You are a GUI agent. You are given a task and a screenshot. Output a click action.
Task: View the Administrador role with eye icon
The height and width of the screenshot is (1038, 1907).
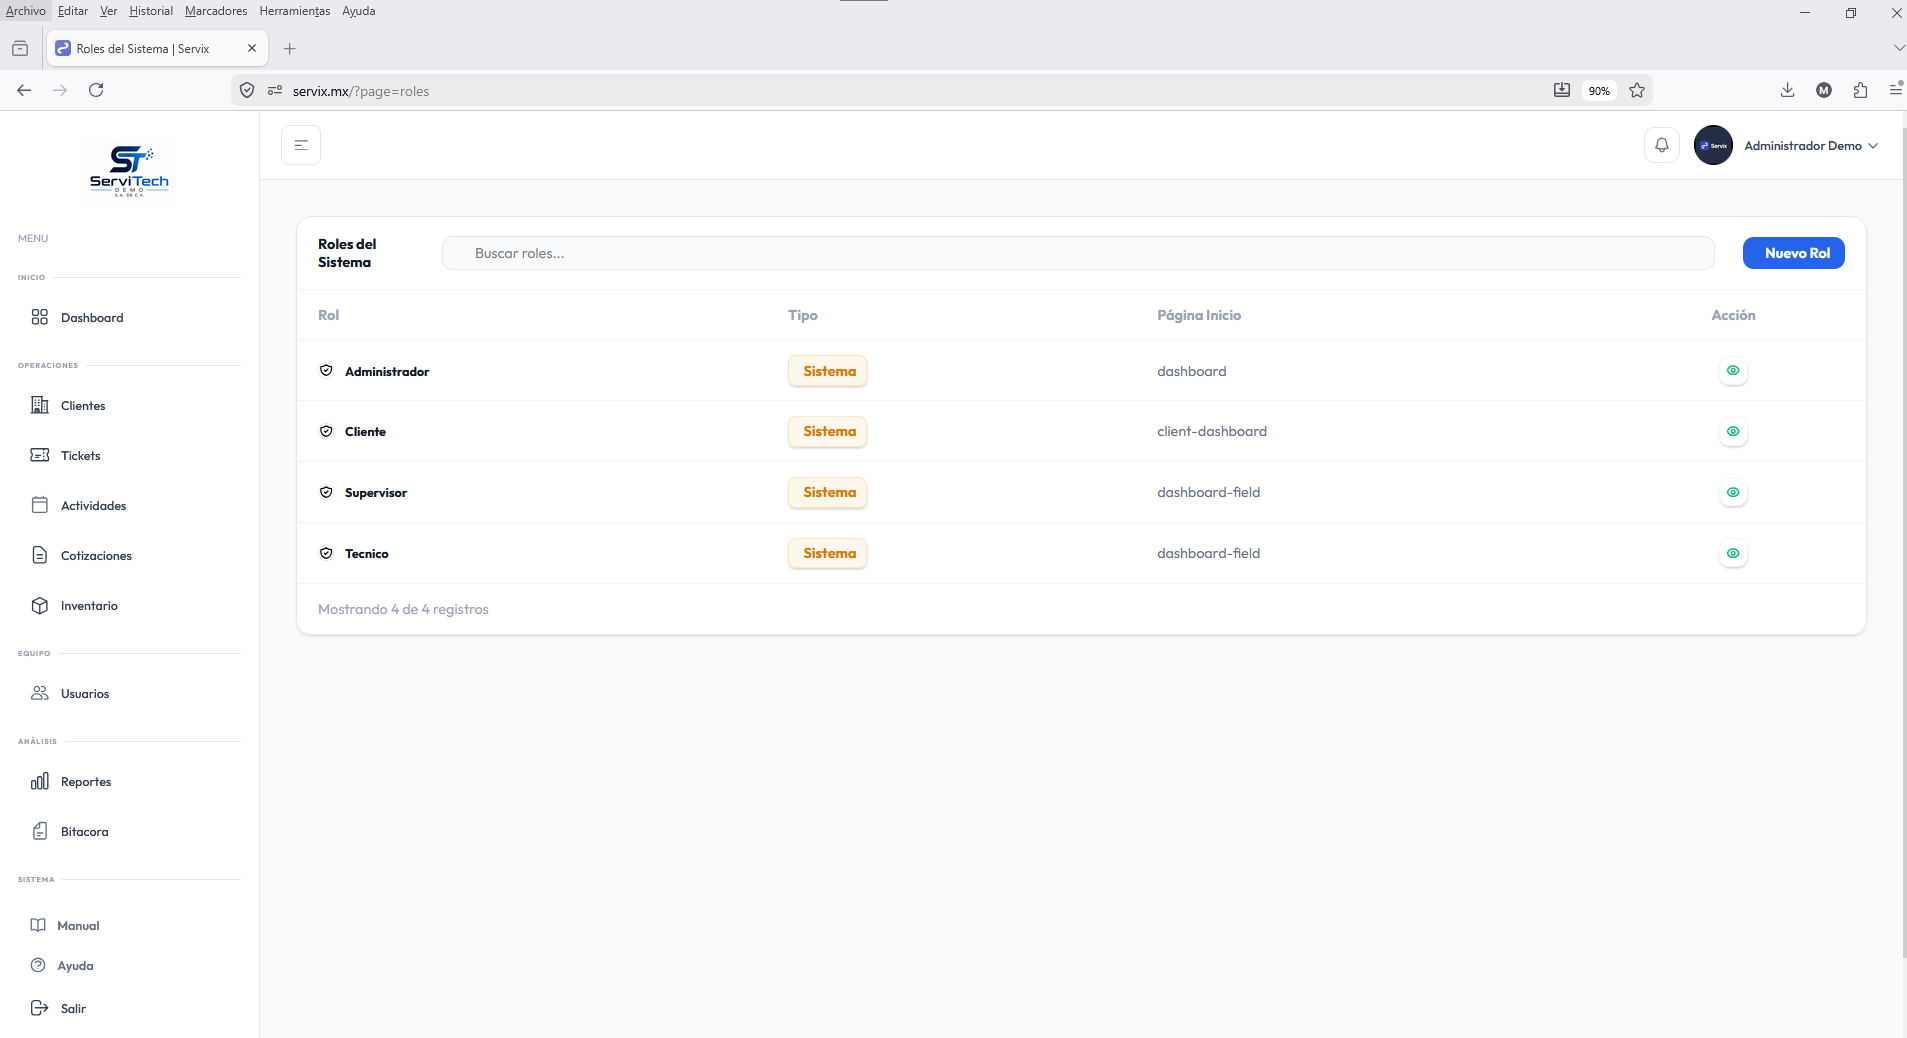click(1733, 371)
